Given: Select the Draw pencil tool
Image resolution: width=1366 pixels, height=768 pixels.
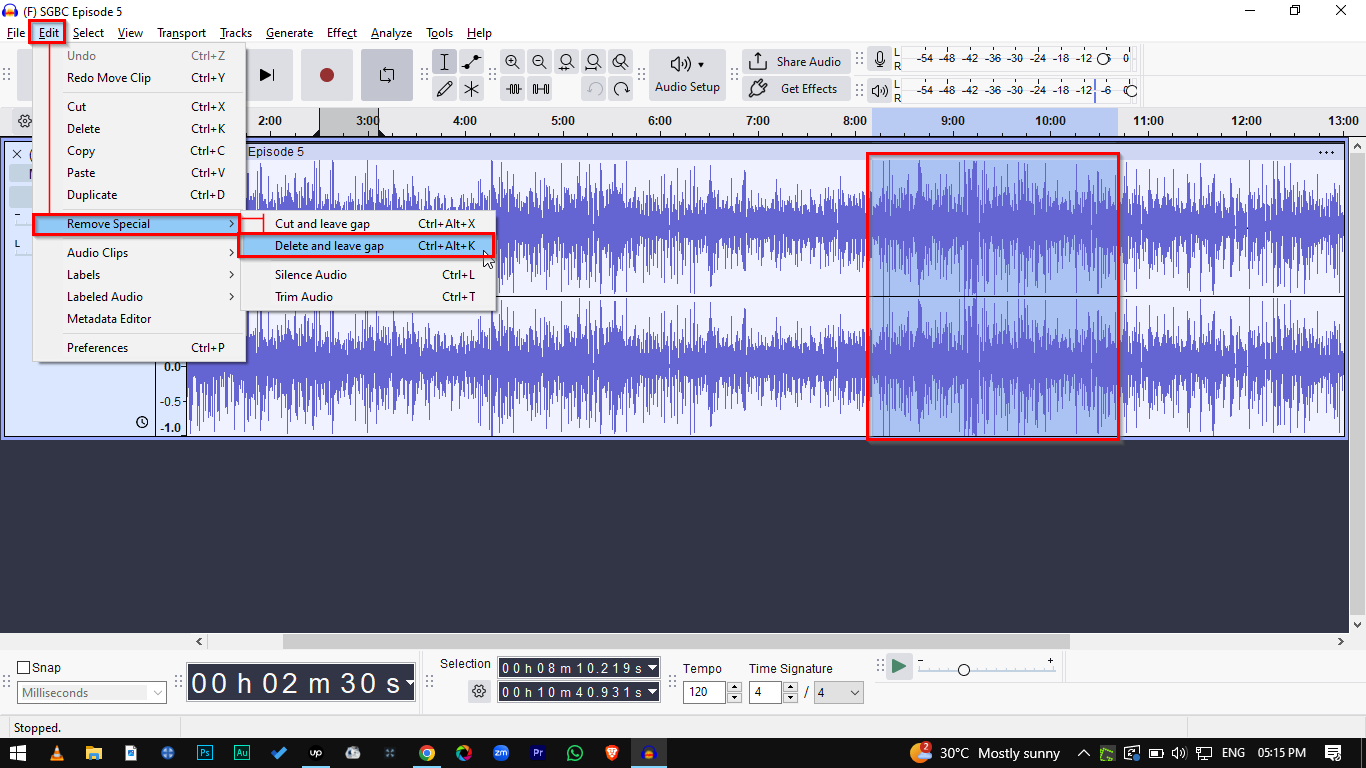Looking at the screenshot, I should point(445,89).
